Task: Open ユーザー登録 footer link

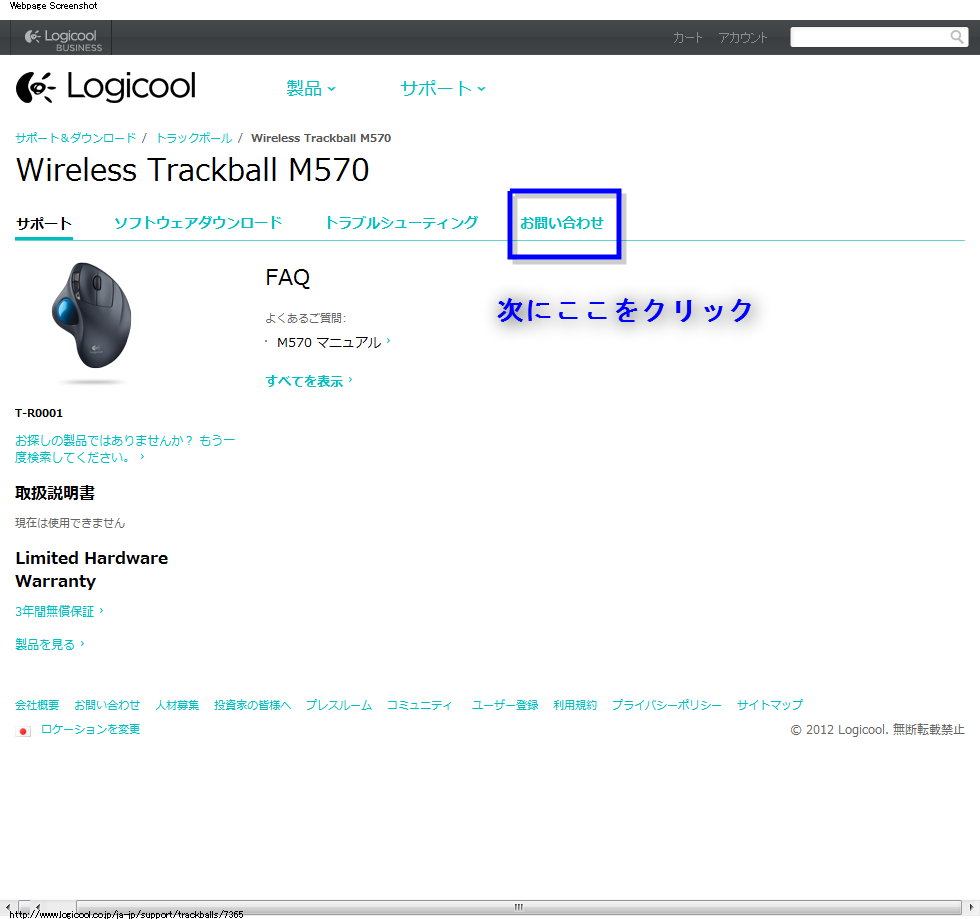Action: [505, 705]
